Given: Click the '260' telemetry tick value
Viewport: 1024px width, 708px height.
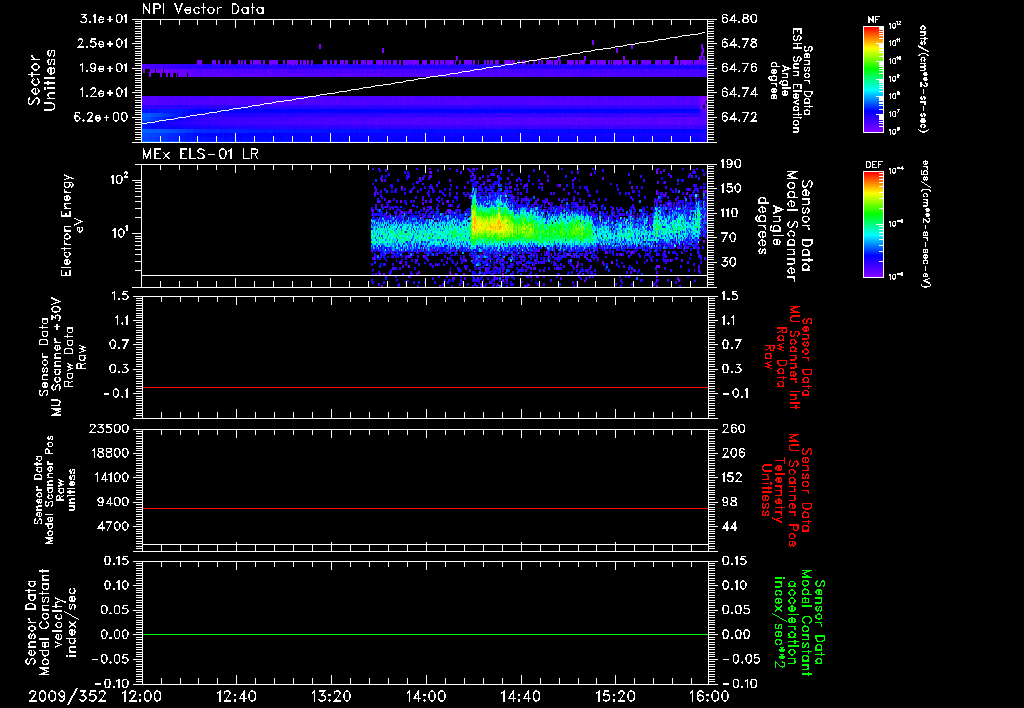Looking at the screenshot, I should point(732,428).
